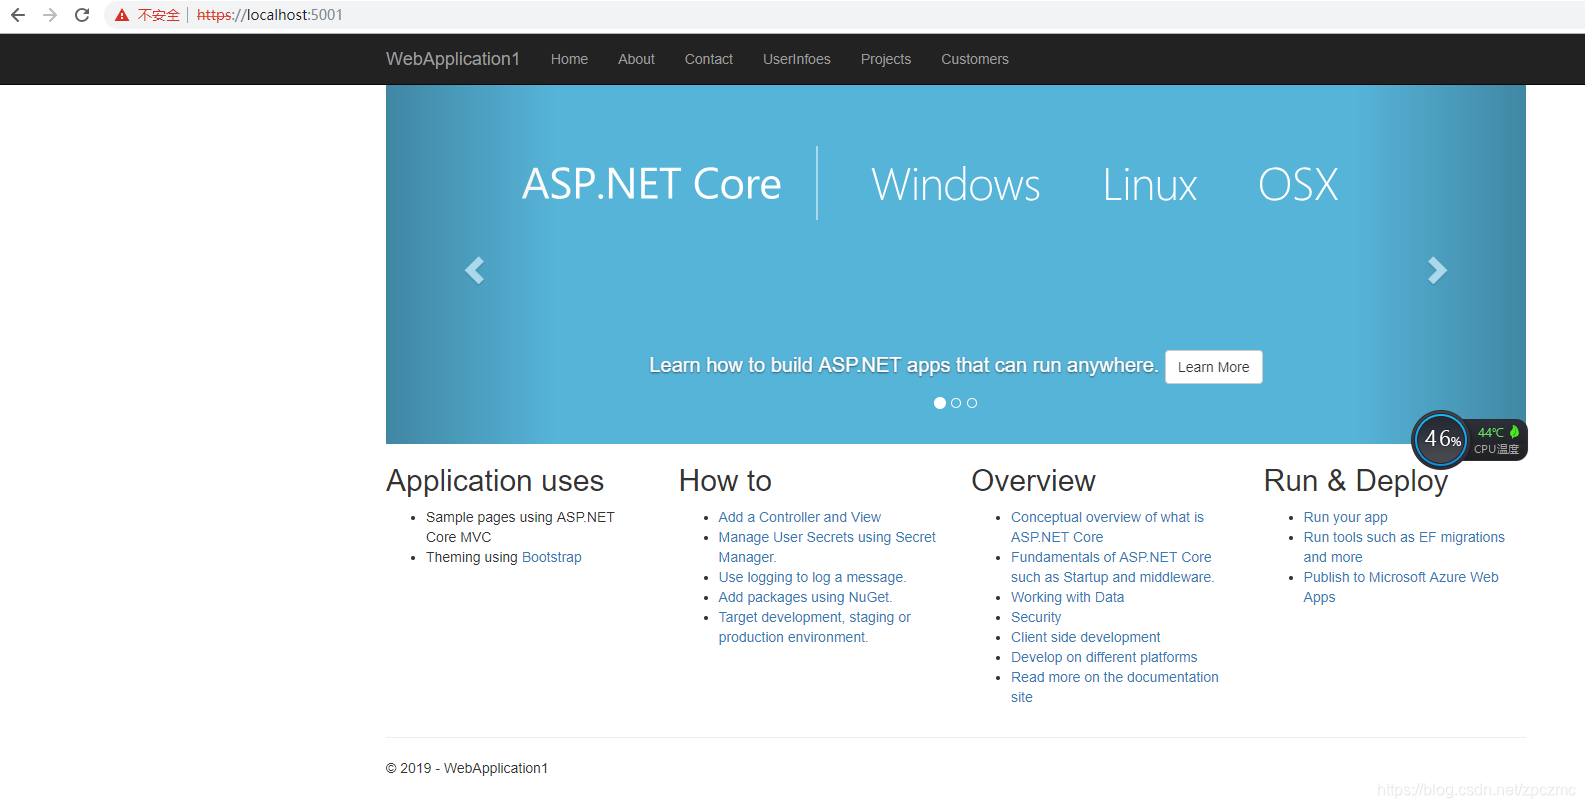1585x808 pixels.
Task: Open the Client side development link
Action: (1086, 637)
